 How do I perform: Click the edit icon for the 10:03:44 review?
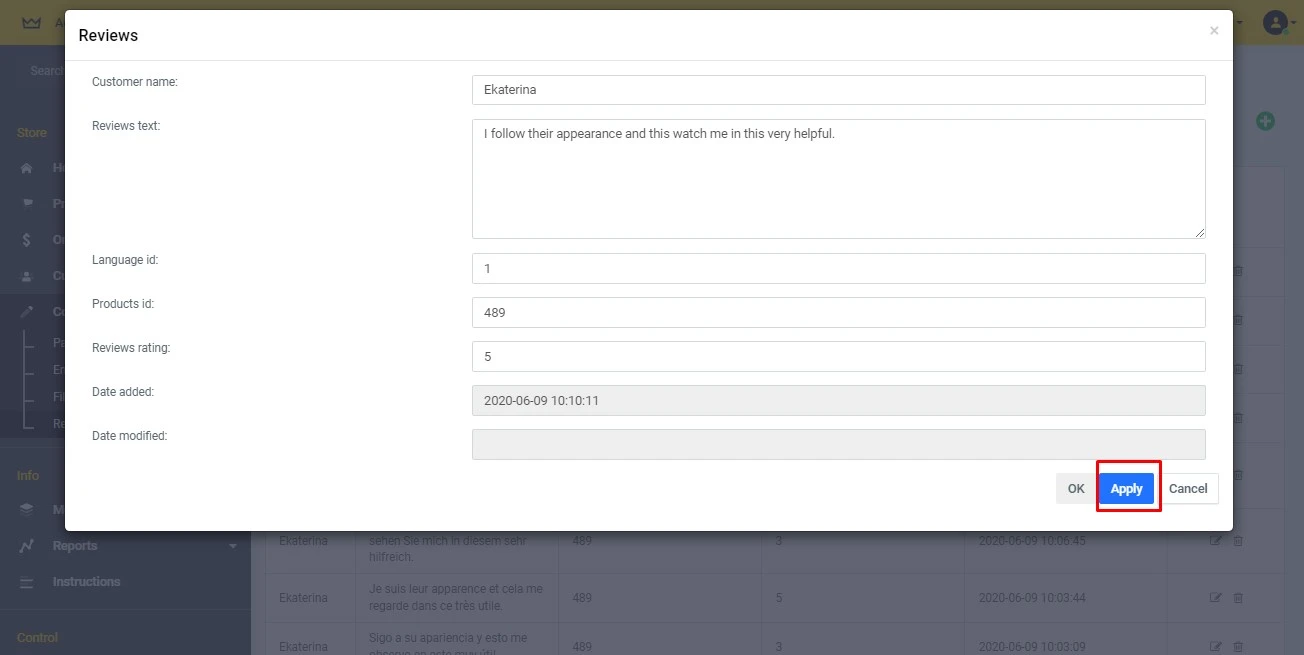1216,598
